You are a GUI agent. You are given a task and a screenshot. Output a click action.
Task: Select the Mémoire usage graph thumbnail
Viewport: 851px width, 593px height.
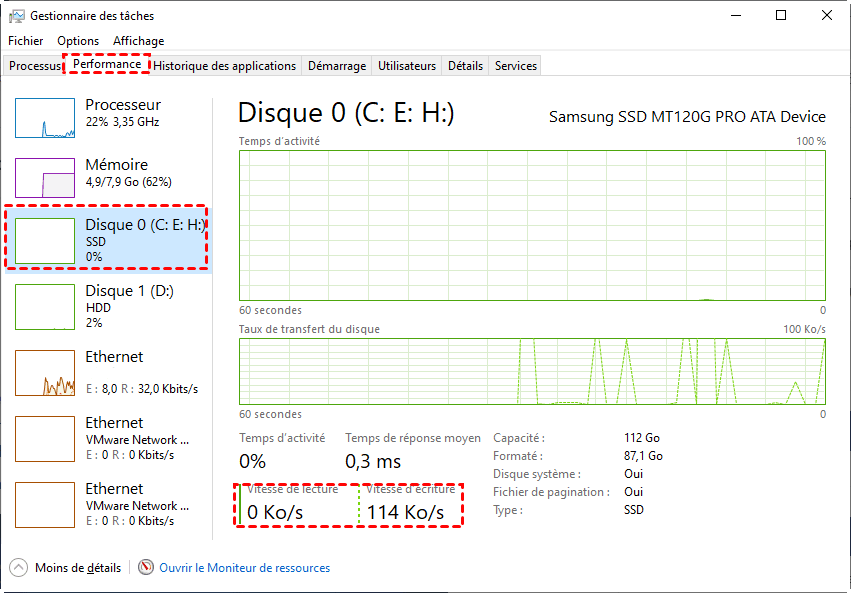point(45,178)
